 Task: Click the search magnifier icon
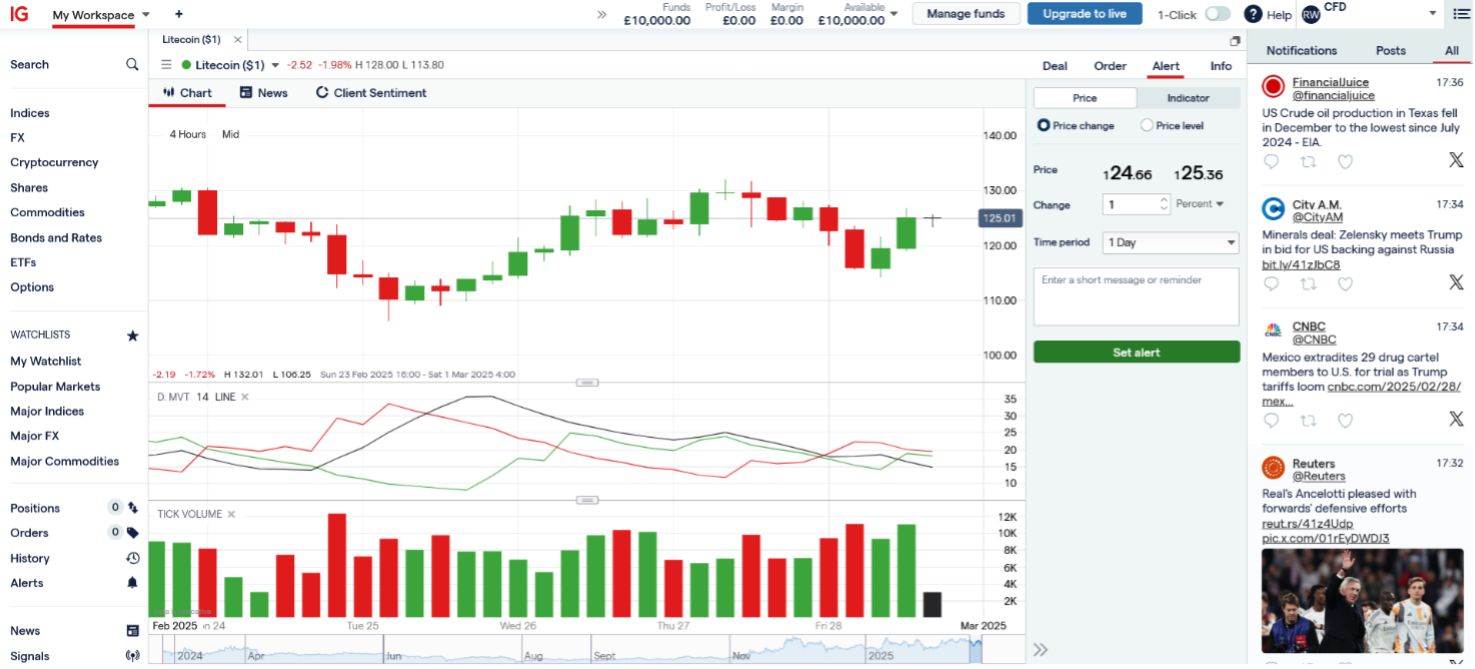132,64
